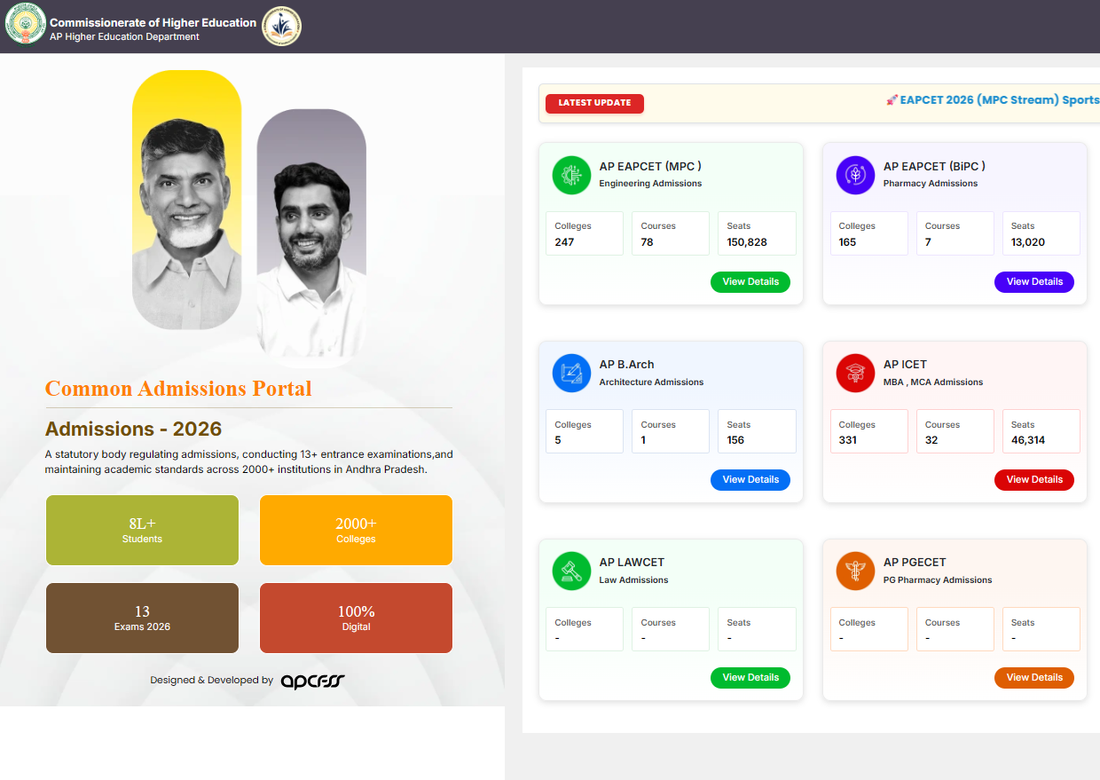
Task: Click the Admissions - 2026 heading
Action: click(x=133, y=429)
